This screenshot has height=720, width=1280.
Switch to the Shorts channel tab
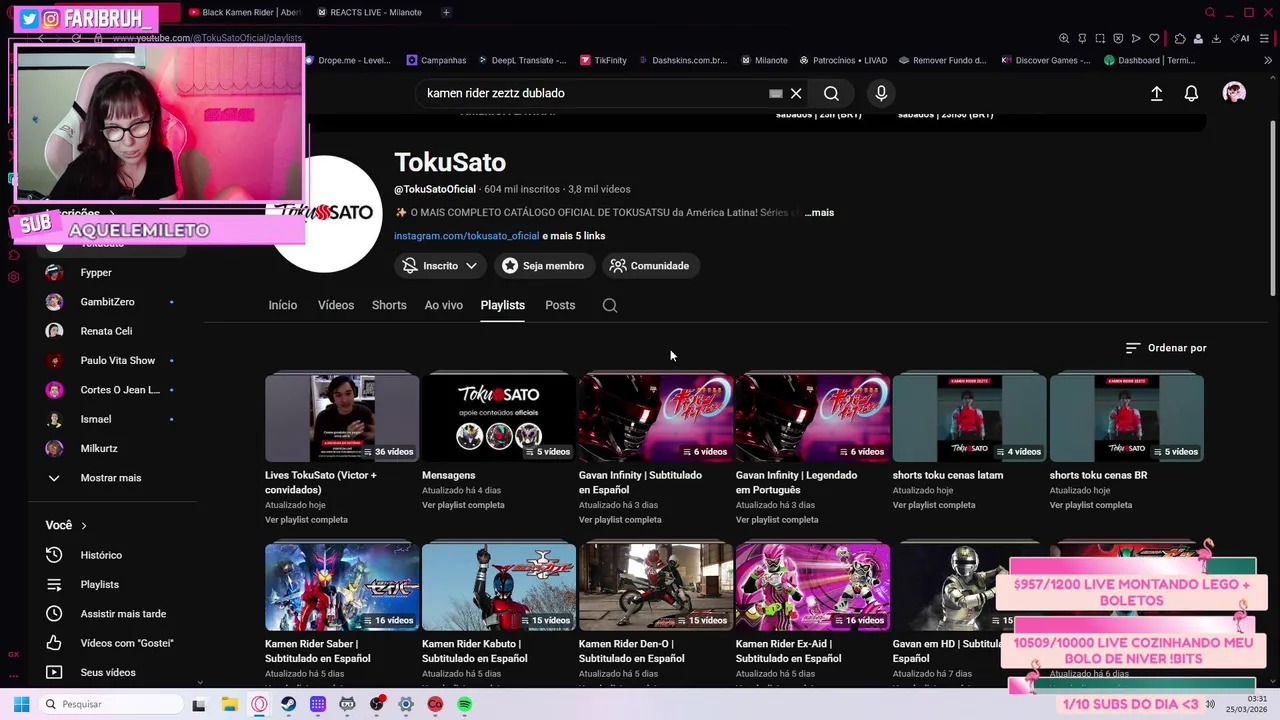click(x=389, y=305)
